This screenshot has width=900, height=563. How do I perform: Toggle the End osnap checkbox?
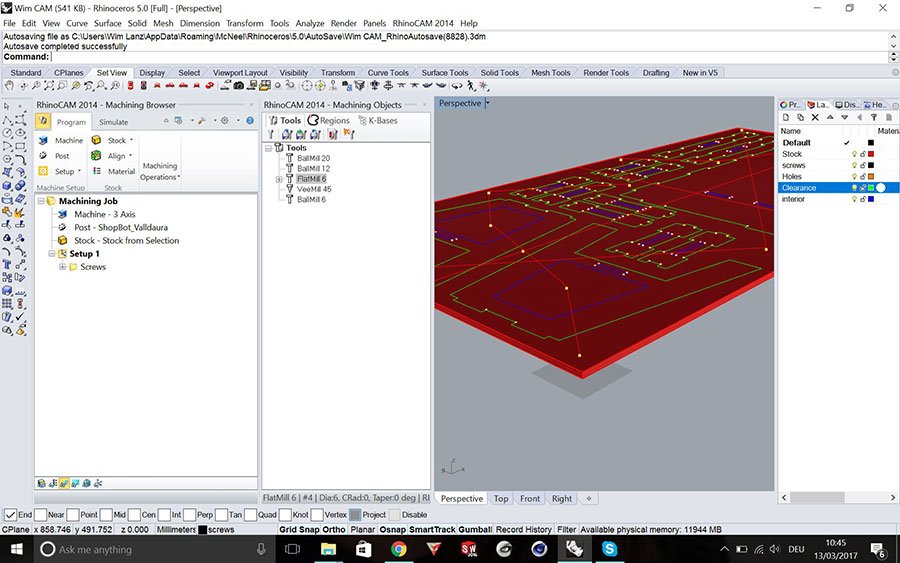[x=10, y=515]
